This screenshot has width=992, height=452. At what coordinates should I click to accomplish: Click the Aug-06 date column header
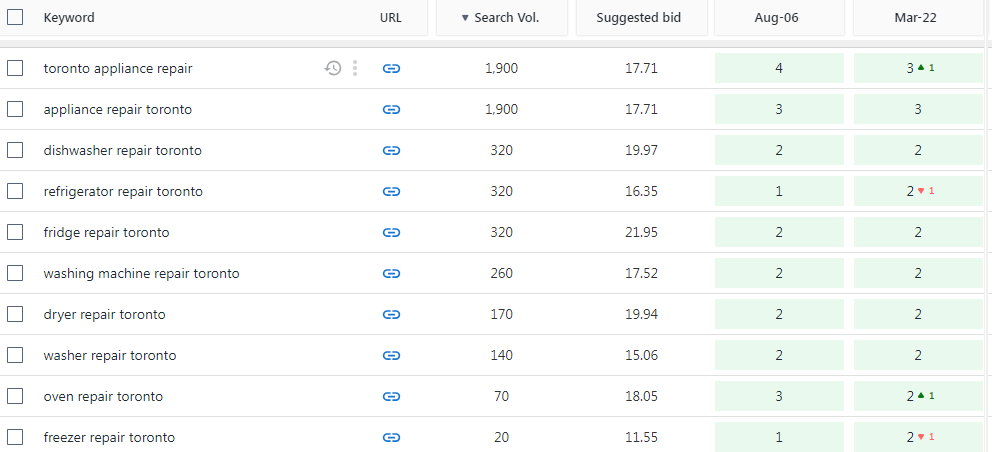point(779,18)
